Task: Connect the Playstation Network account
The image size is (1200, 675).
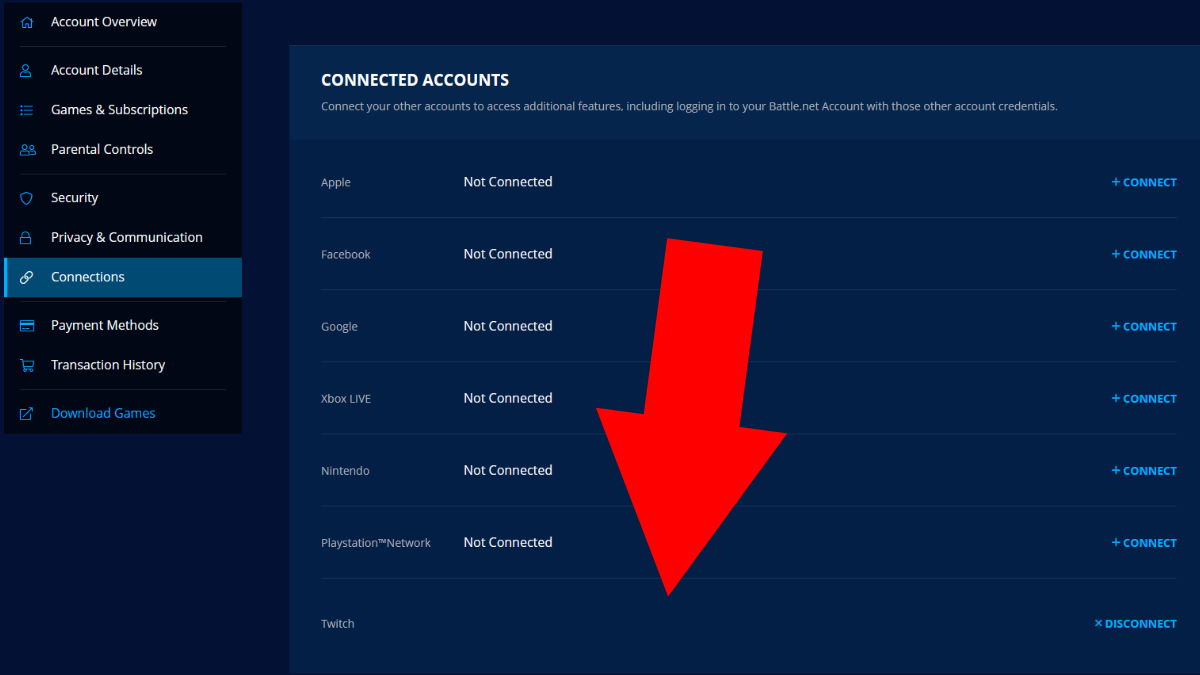Action: point(1144,542)
